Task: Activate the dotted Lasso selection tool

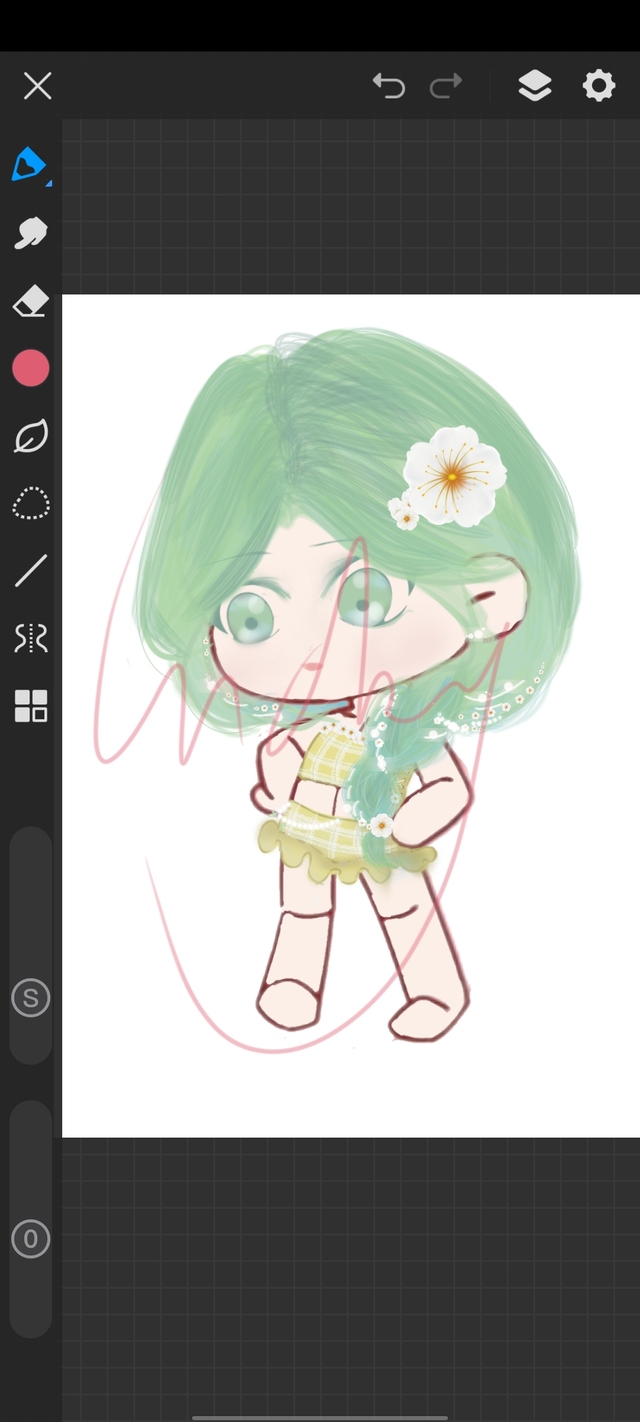Action: click(30, 504)
